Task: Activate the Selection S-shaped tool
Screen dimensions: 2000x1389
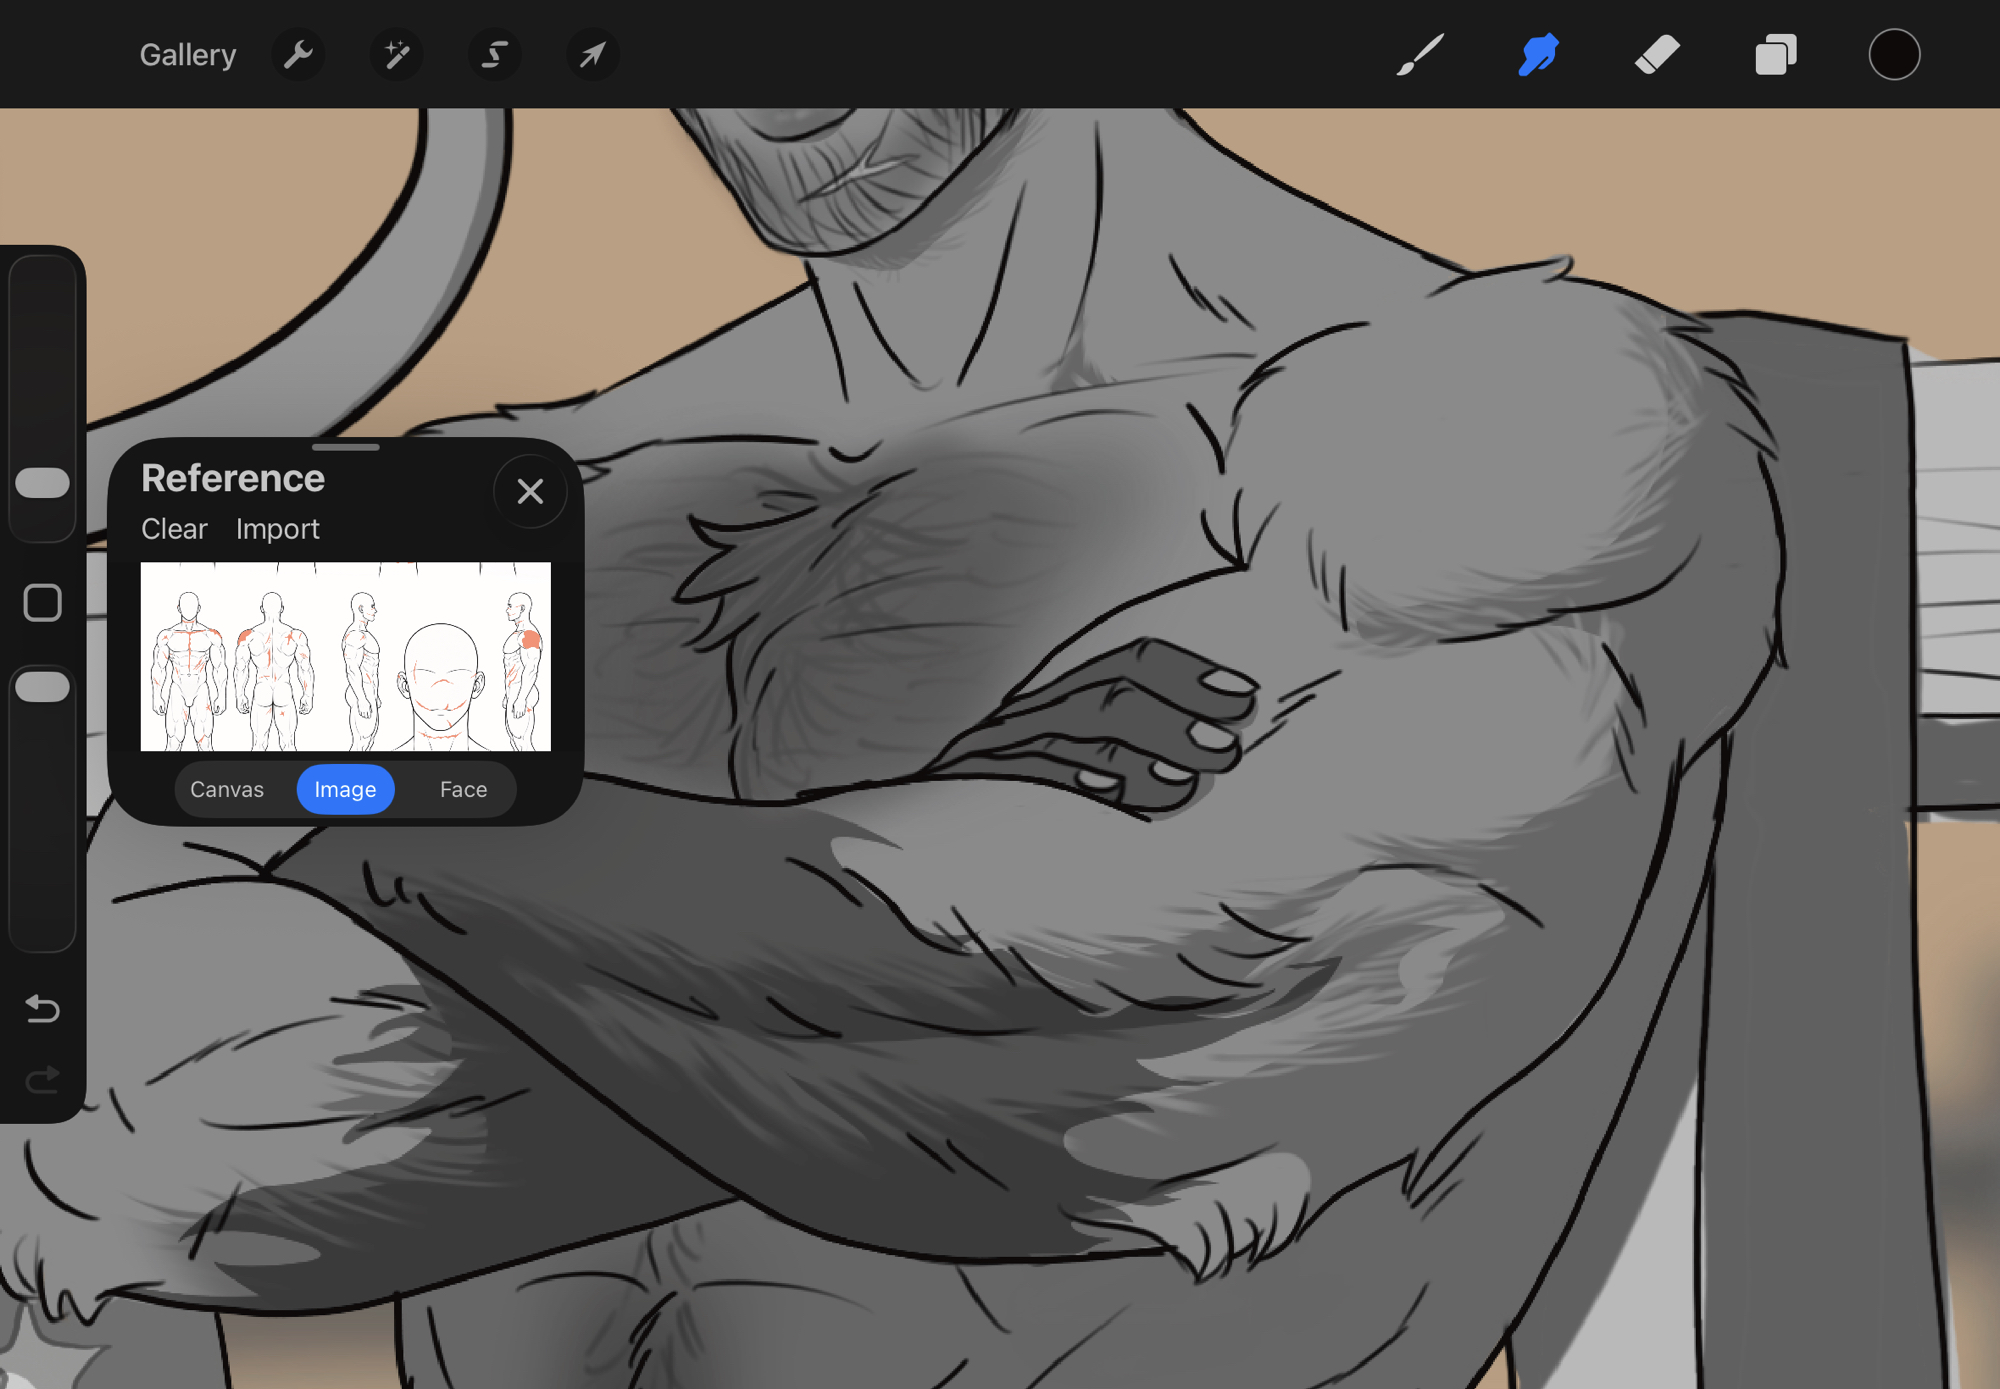Action: click(x=494, y=54)
